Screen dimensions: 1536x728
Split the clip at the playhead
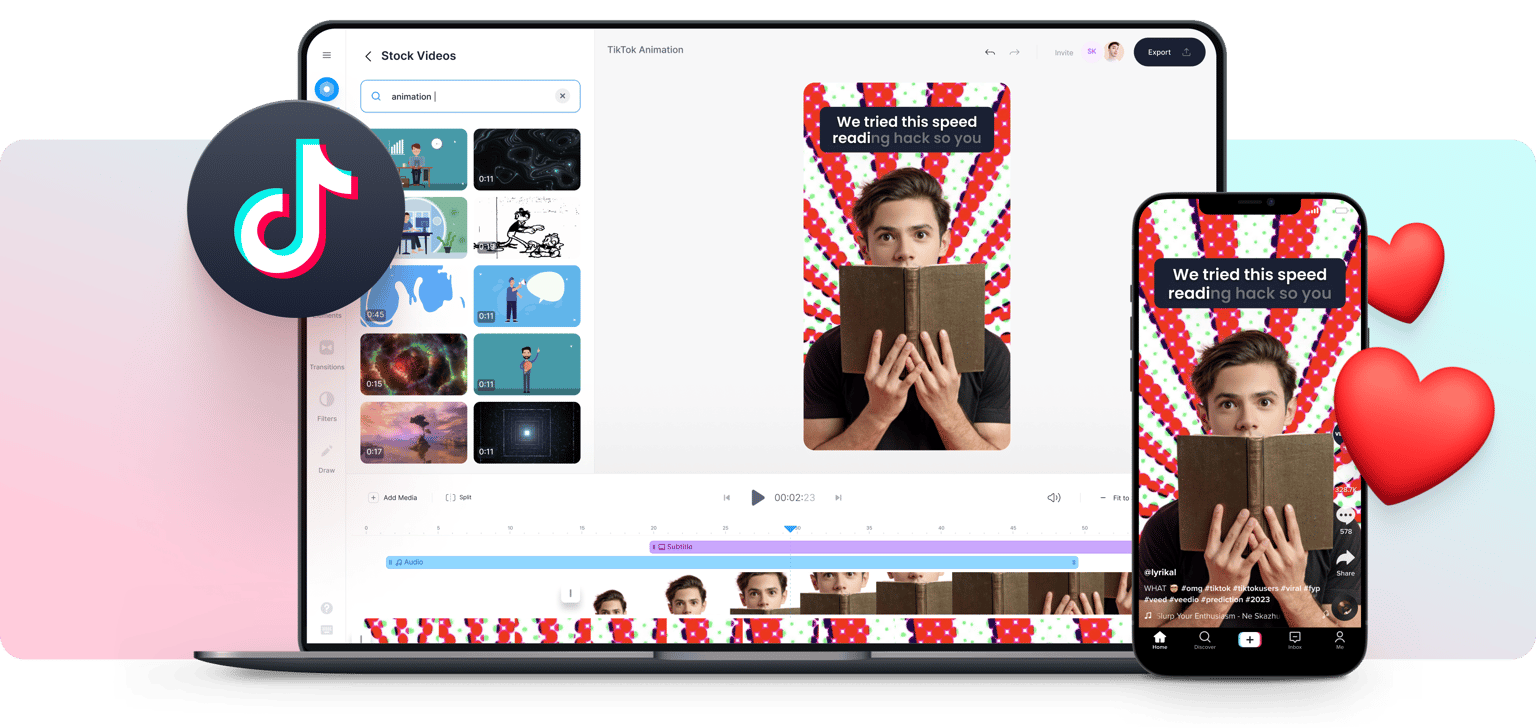click(x=458, y=497)
